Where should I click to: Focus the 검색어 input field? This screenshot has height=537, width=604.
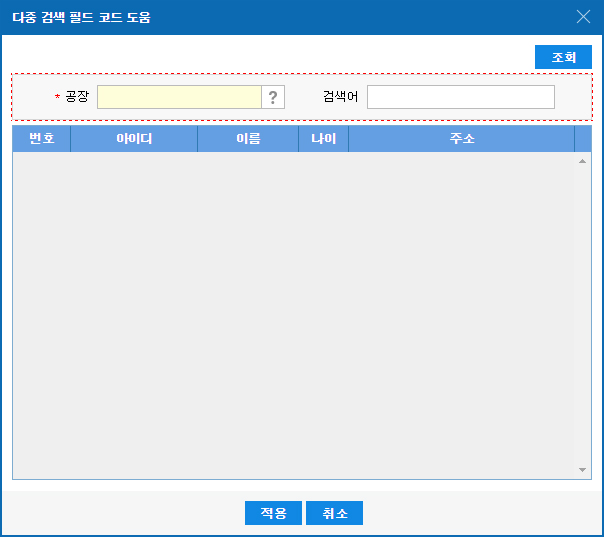[x=461, y=97]
